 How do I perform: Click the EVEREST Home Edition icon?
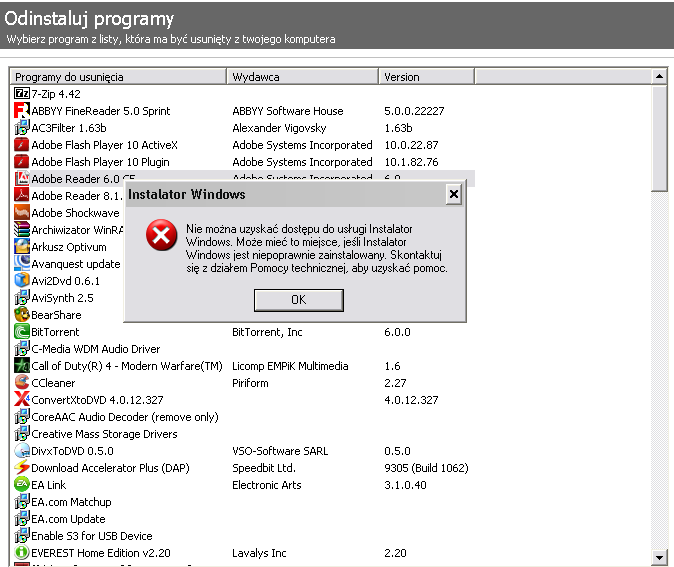(21, 552)
